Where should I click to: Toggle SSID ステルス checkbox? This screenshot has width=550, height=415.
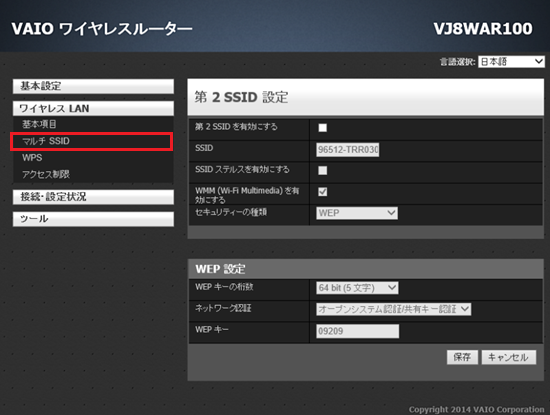pyautogui.click(x=322, y=170)
